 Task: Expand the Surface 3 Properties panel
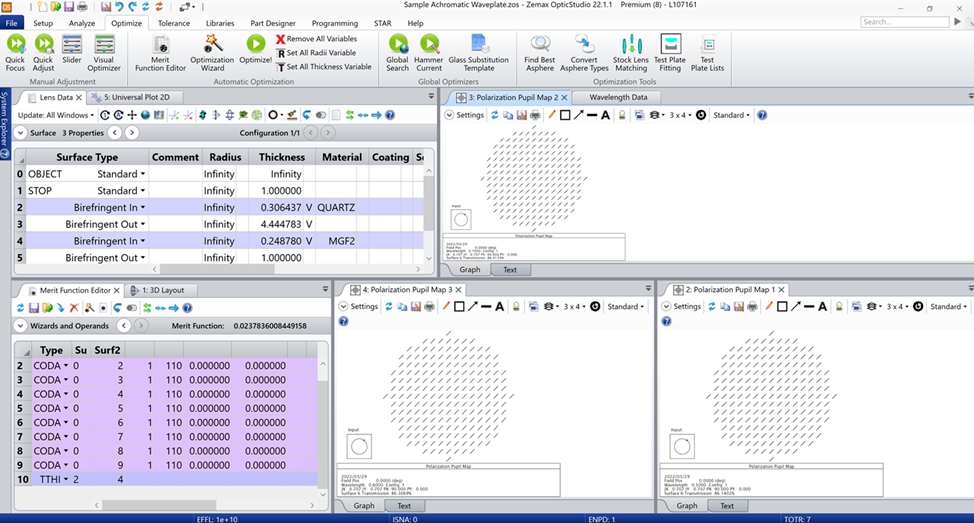[x=21, y=133]
